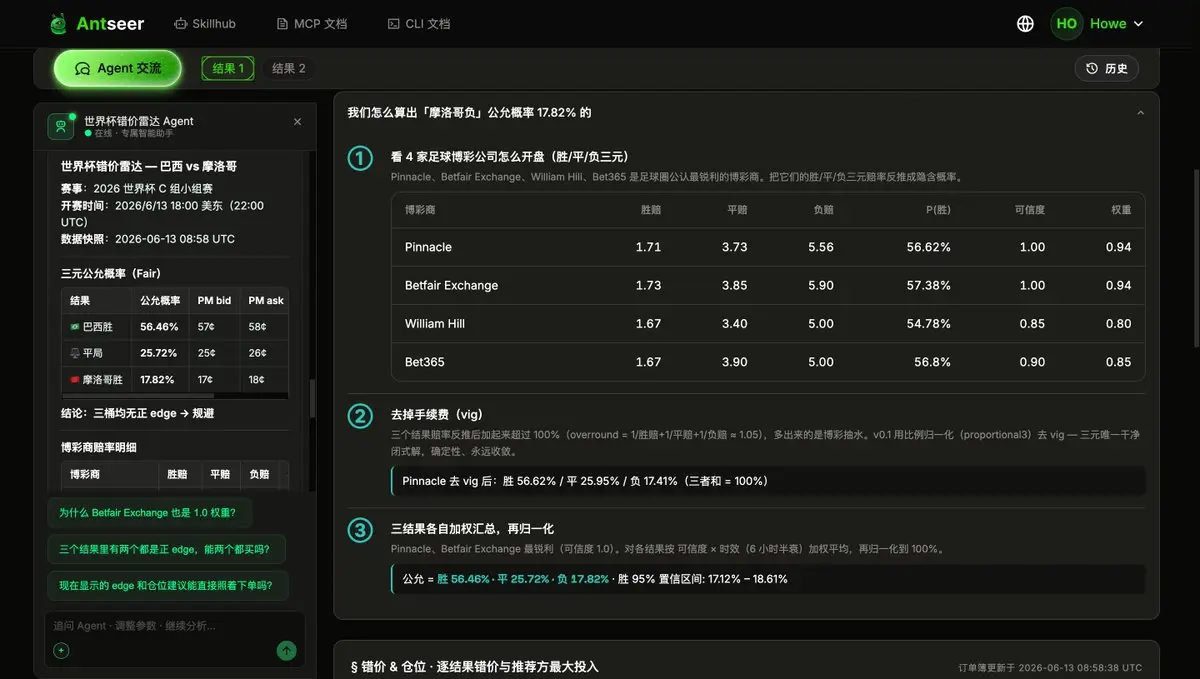Click the 权重 column header
The width and height of the screenshot is (1200, 679).
point(1121,211)
